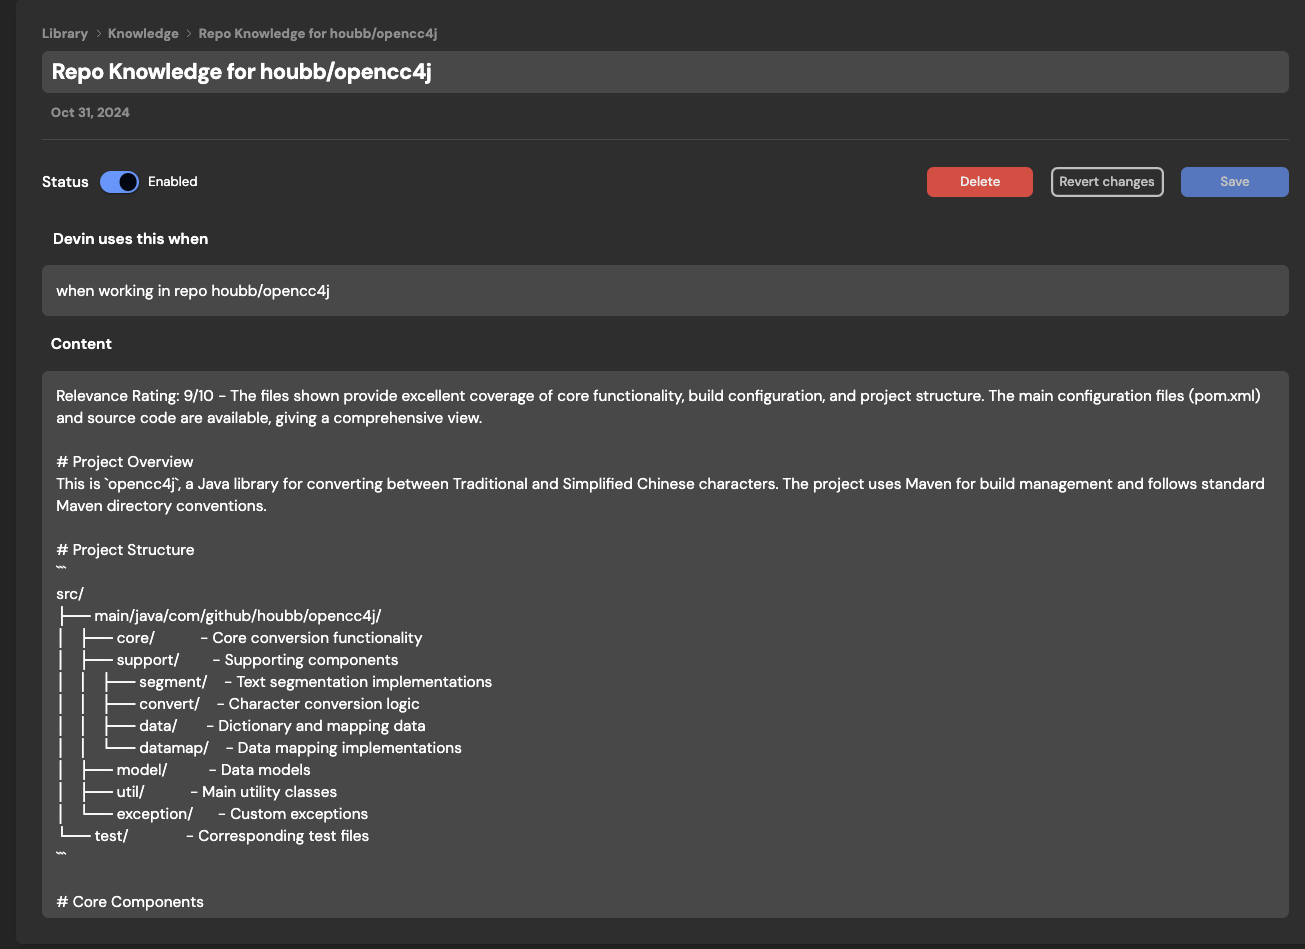Click the '# Project Structure' heading text

tap(125, 550)
